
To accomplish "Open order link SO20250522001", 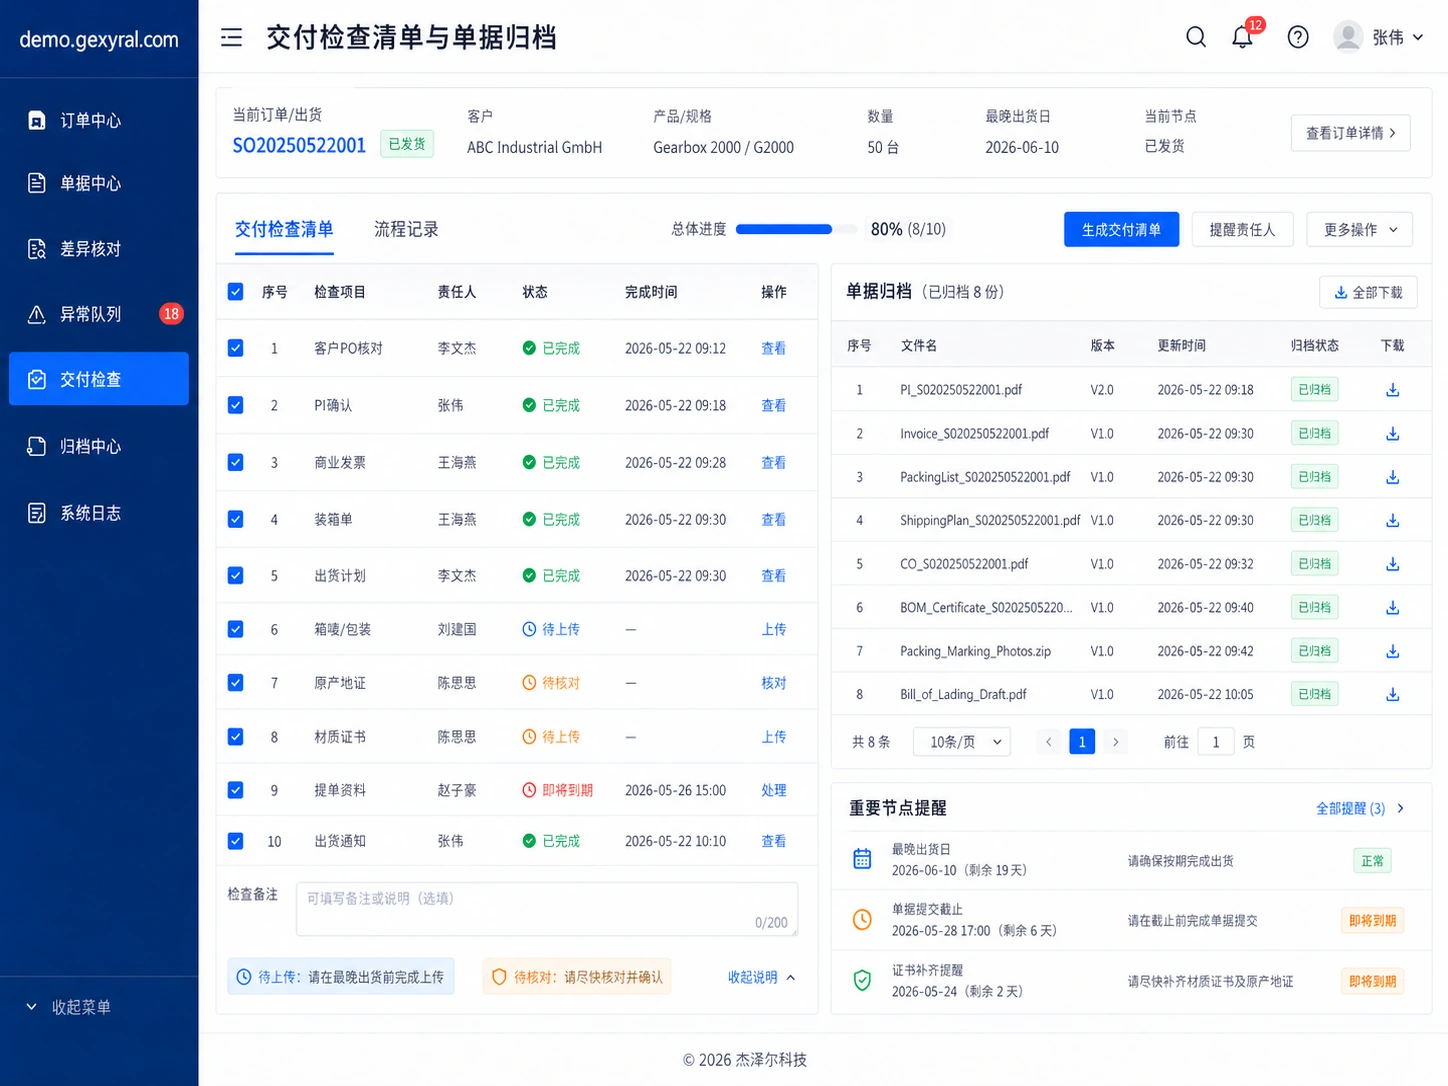I will click(x=299, y=146).
